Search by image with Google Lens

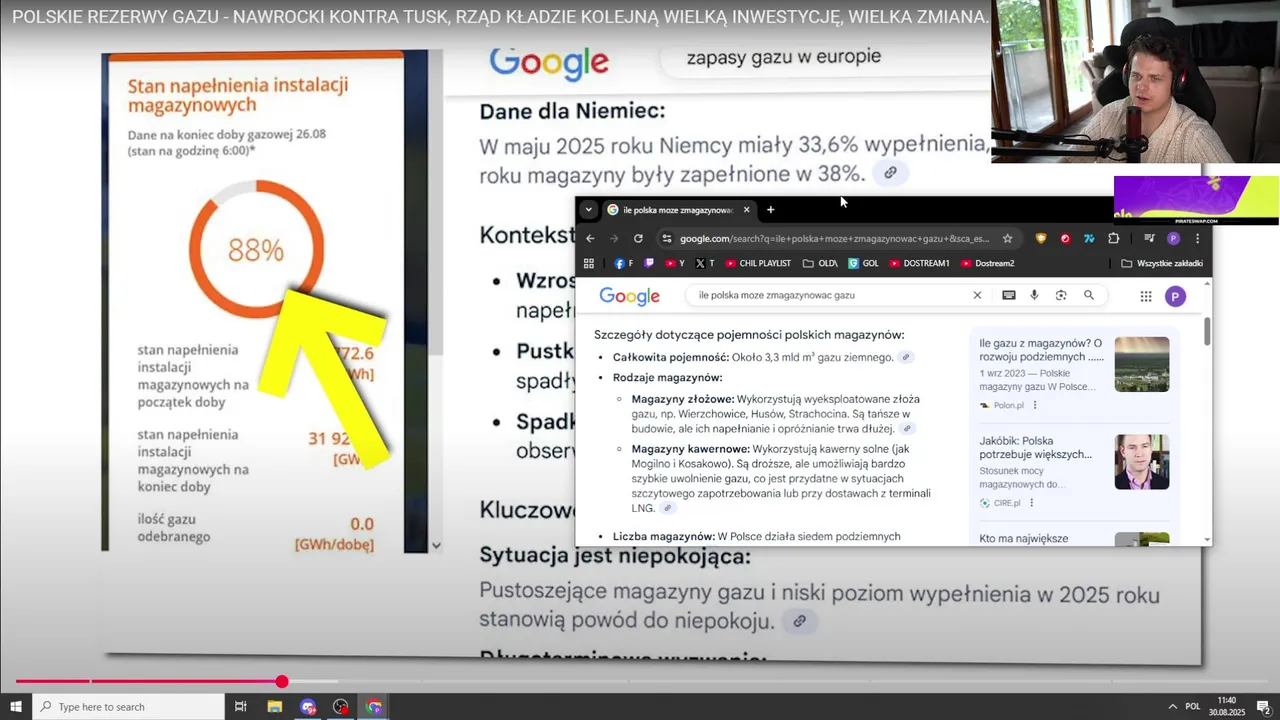point(1061,295)
